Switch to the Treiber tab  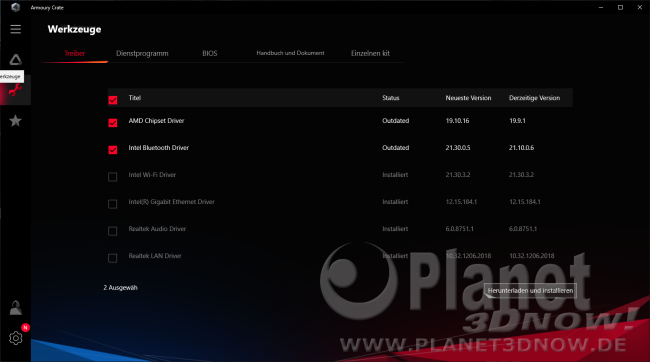click(75, 53)
